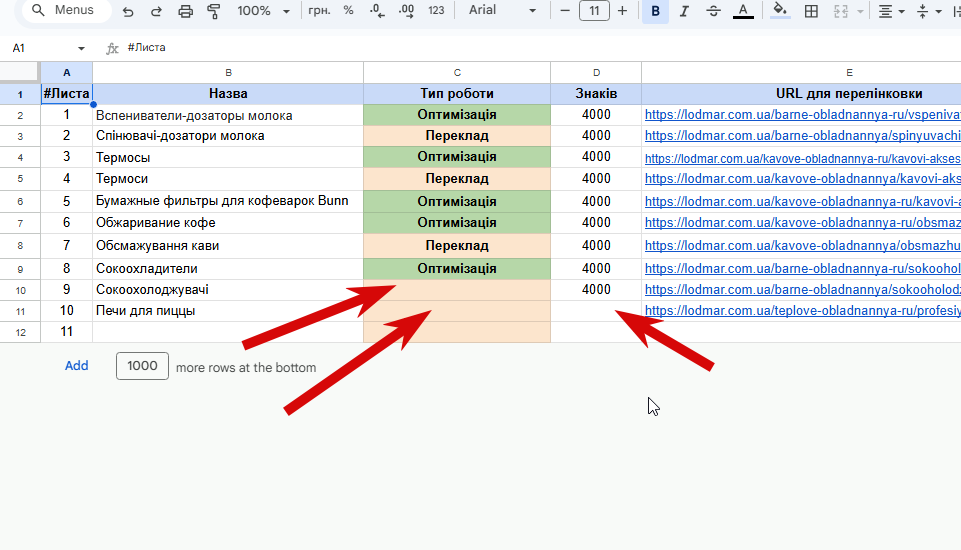Apply strikethrough formatting

[x=713, y=11]
